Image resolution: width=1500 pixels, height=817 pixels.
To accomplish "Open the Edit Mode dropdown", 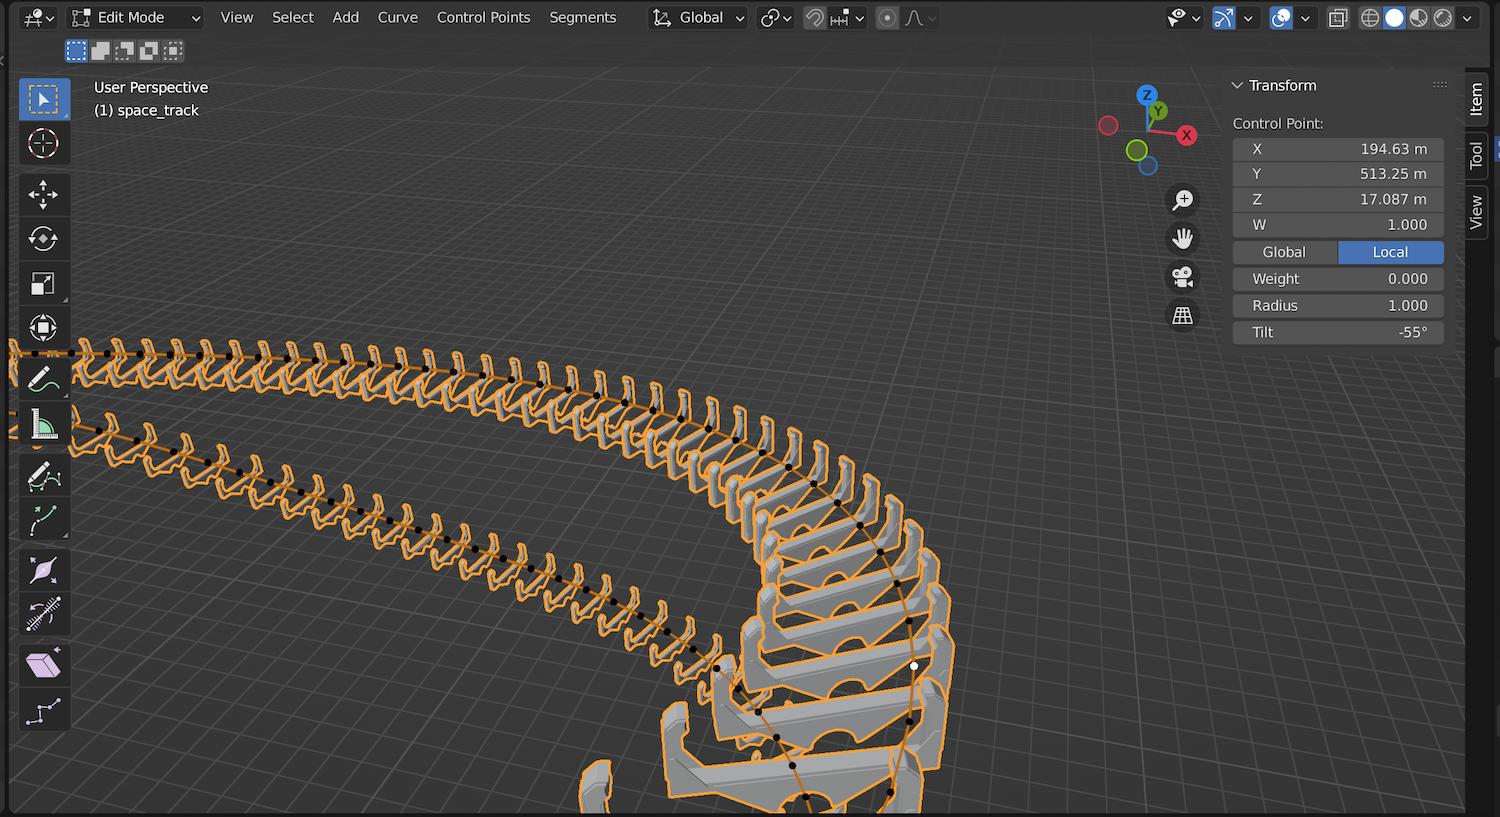I will coord(136,18).
